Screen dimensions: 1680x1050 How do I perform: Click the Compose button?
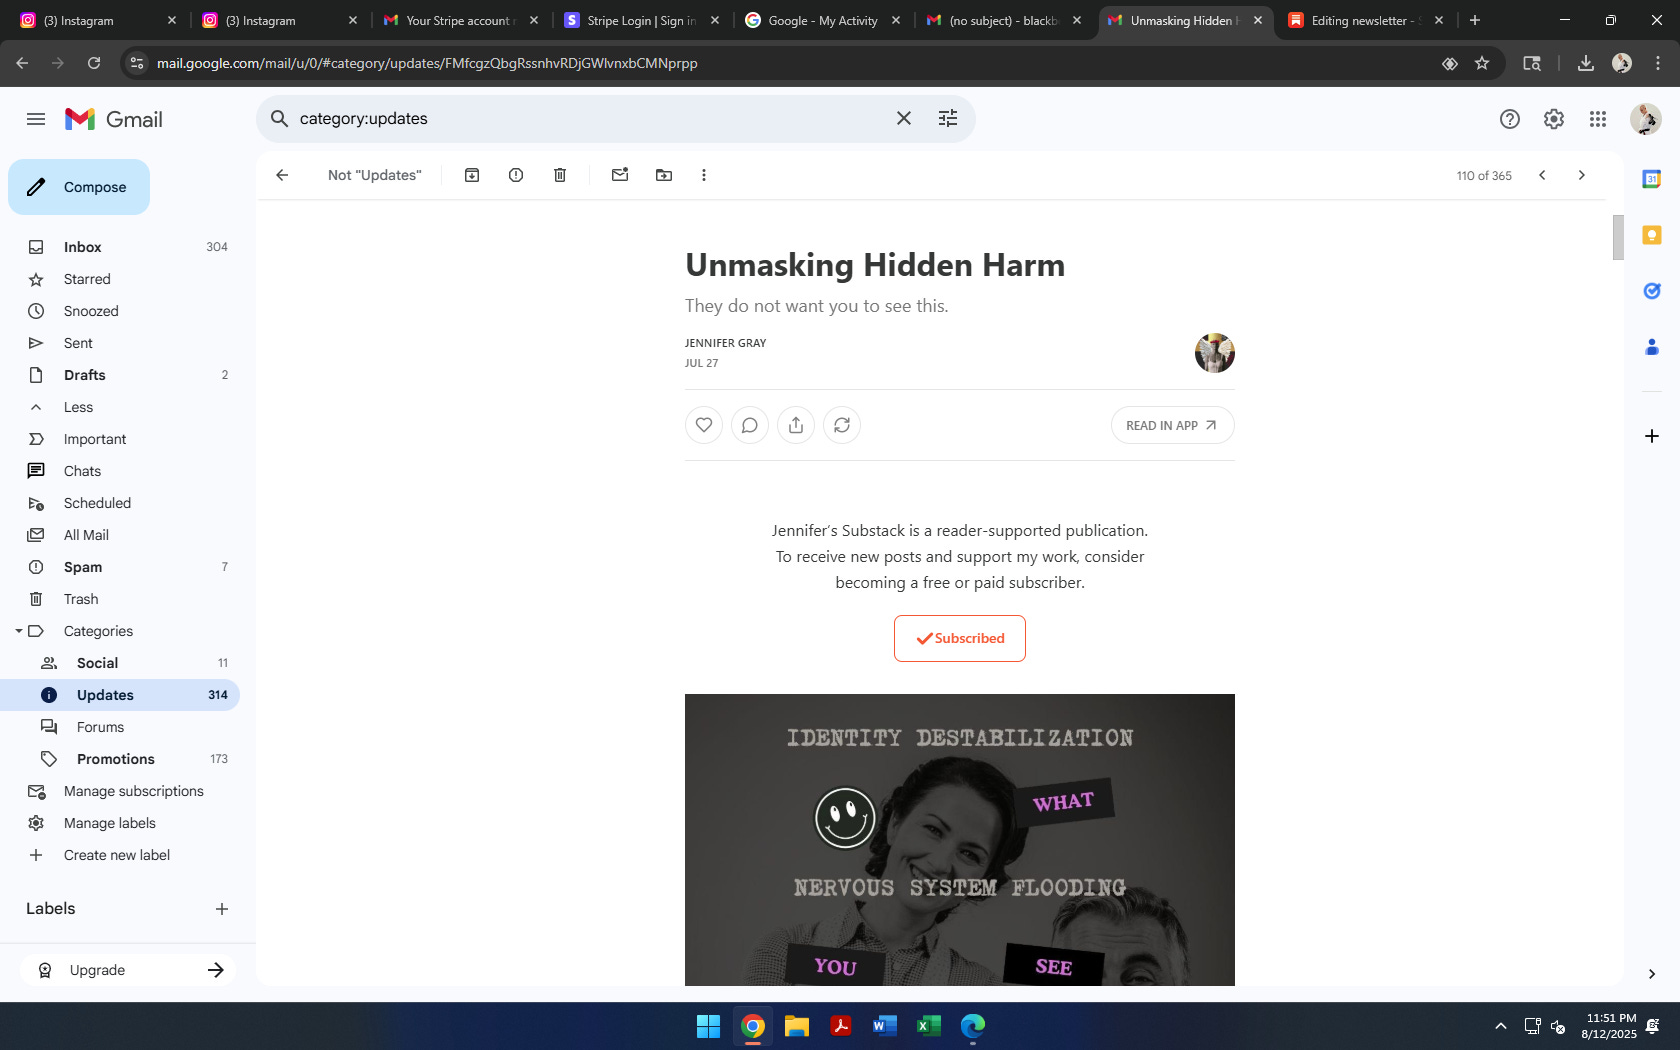(79, 187)
